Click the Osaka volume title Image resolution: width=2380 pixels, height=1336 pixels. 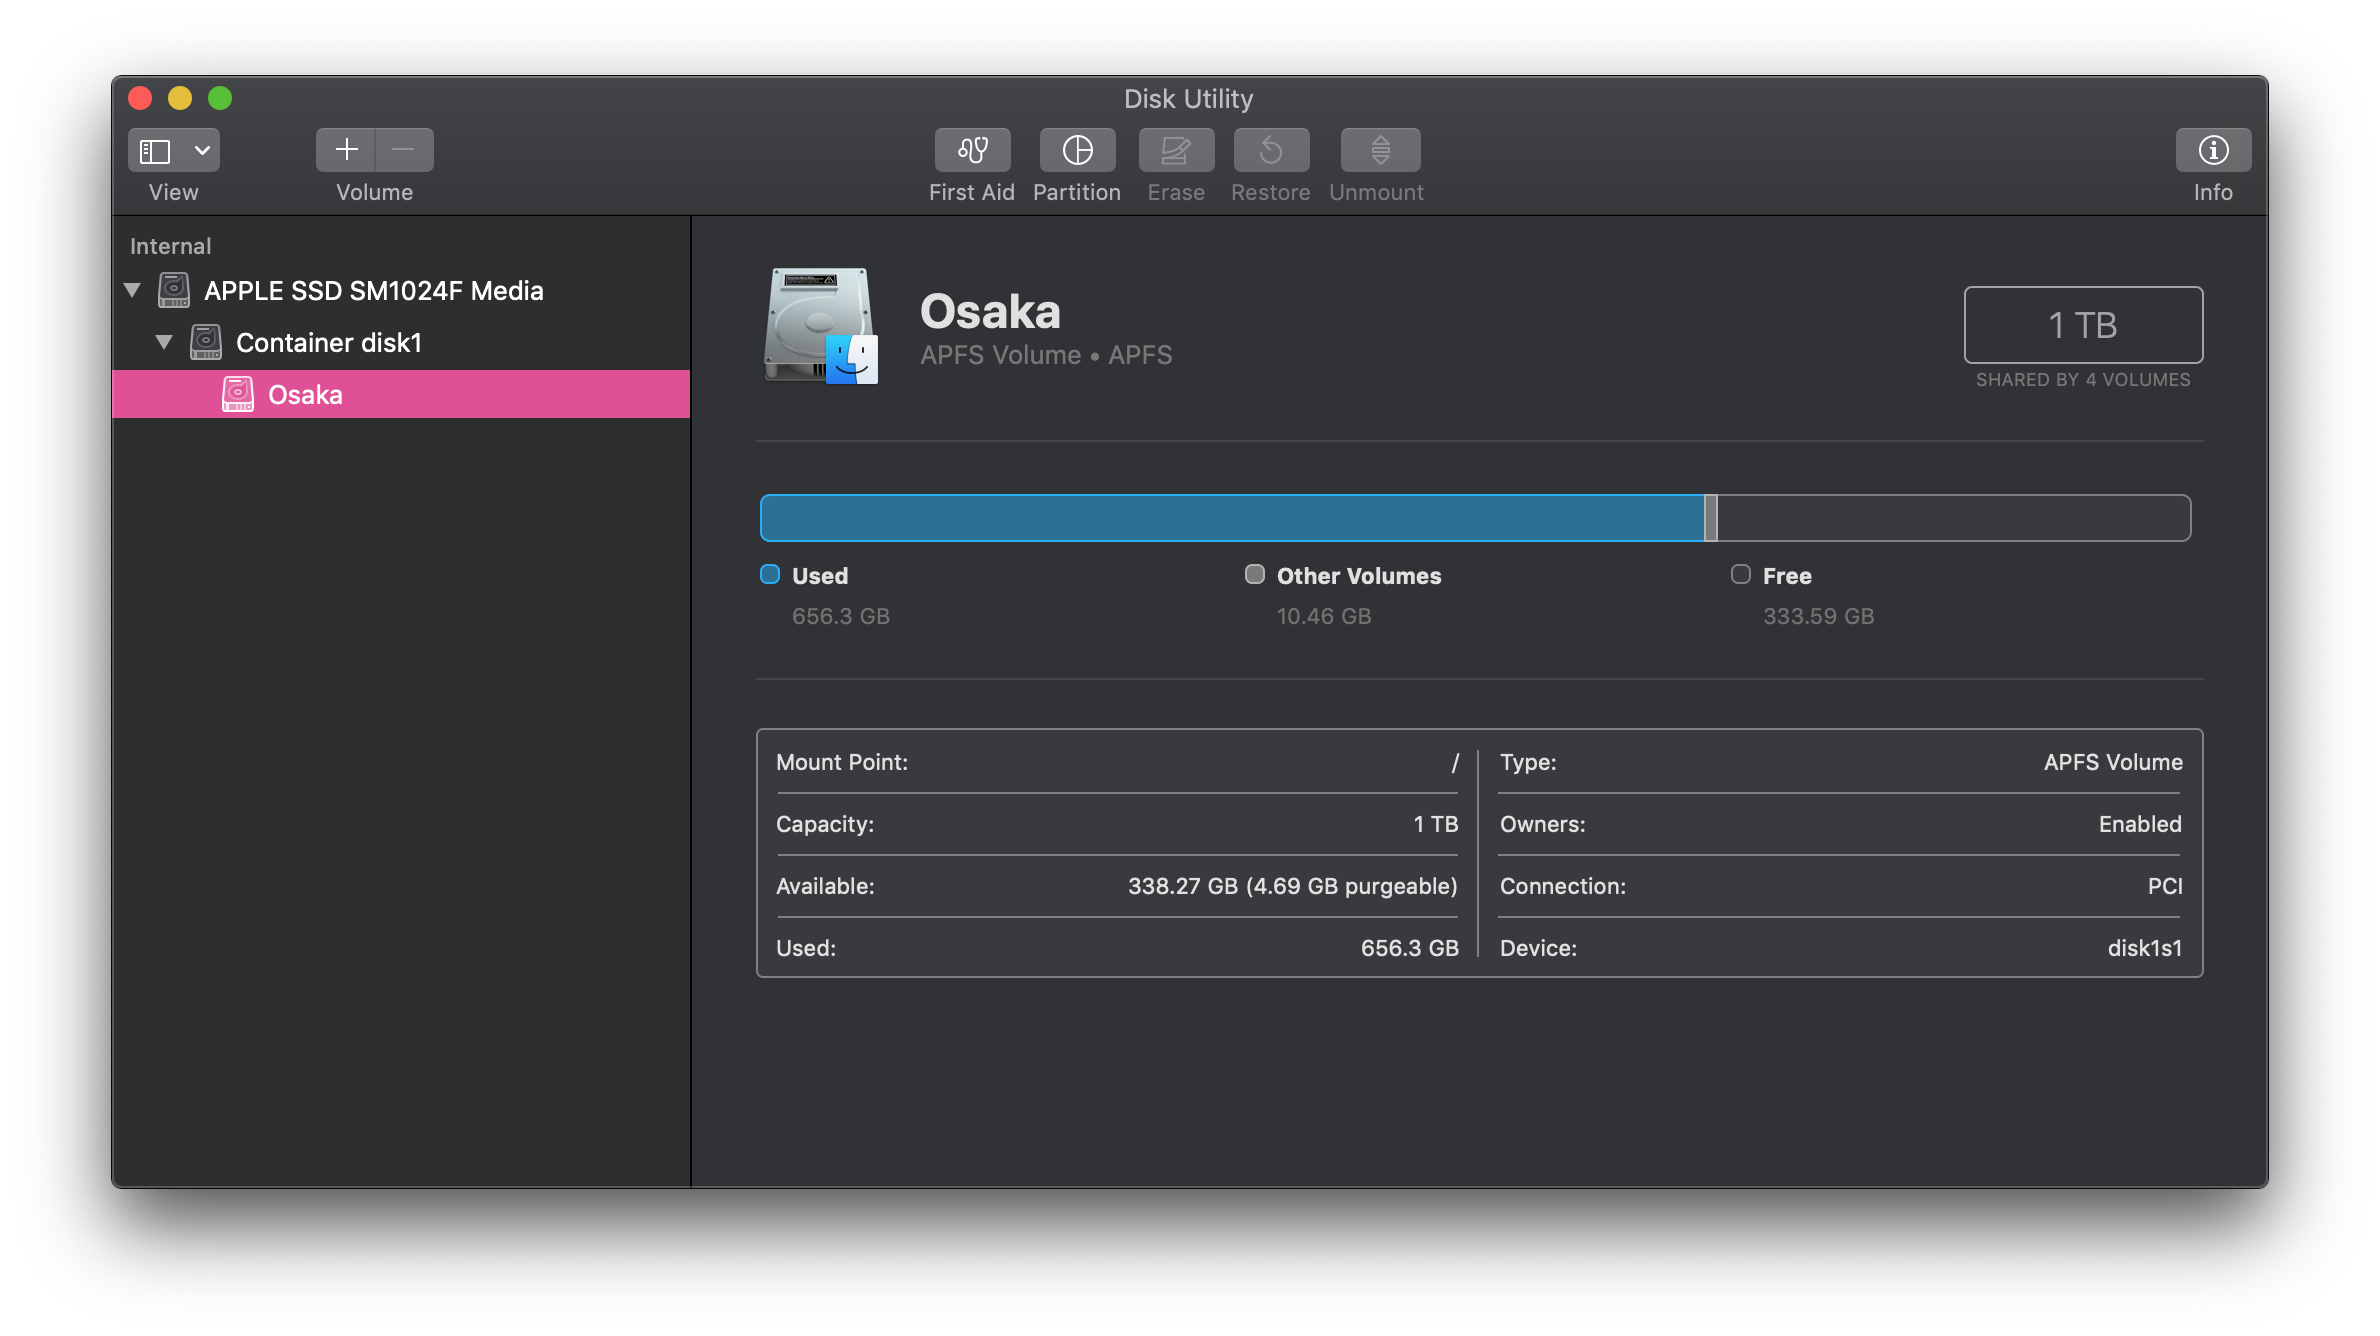click(990, 311)
